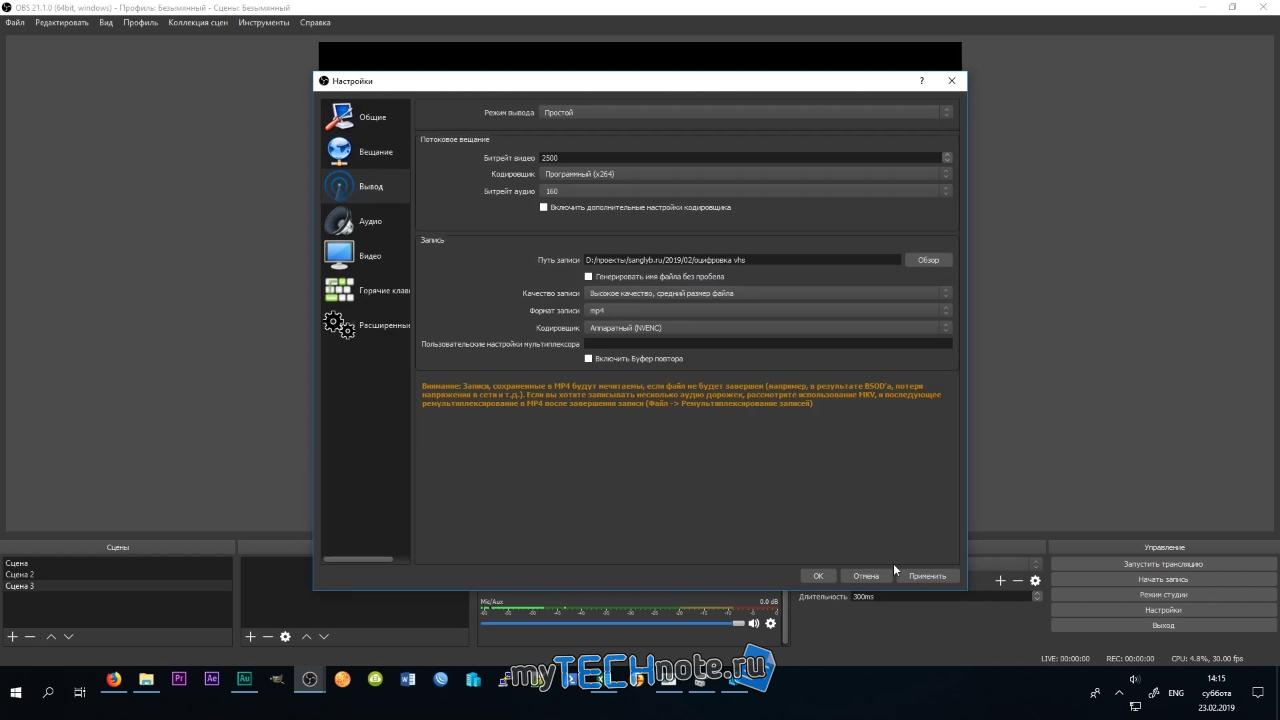The width and height of the screenshot is (1280, 720).
Task: Add a transition with plus icon
Action: click(1000, 581)
